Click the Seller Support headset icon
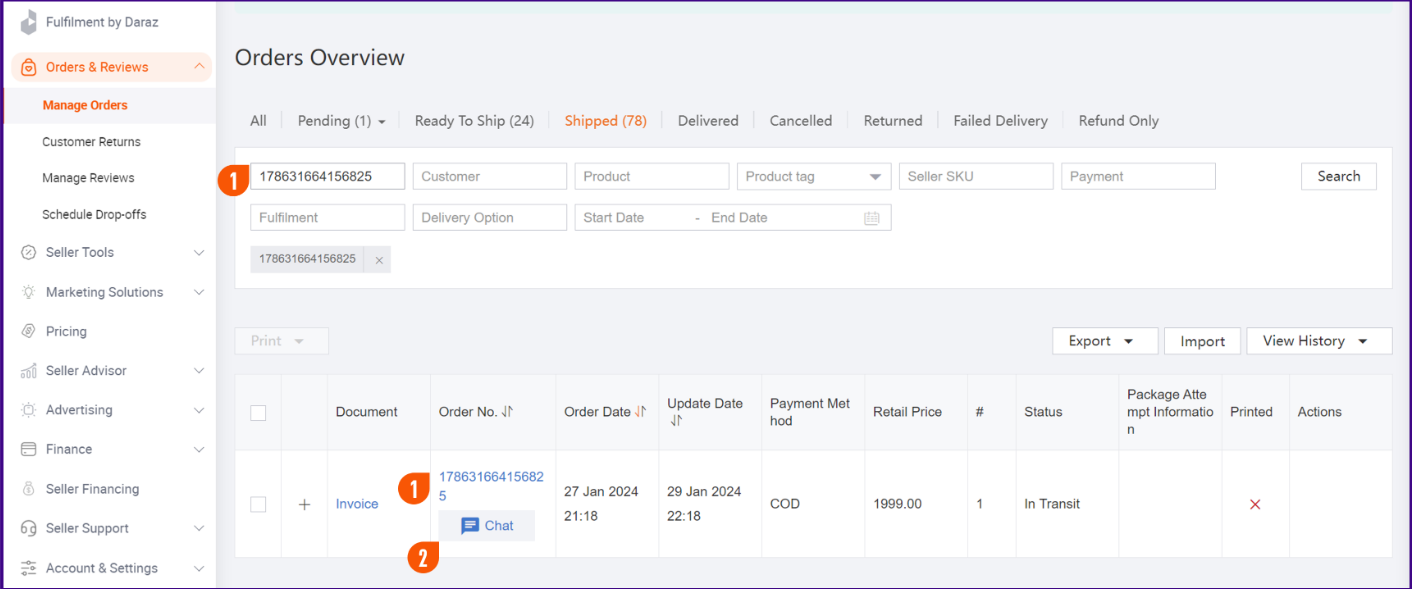The width and height of the screenshot is (1412, 589). pyautogui.click(x=28, y=528)
